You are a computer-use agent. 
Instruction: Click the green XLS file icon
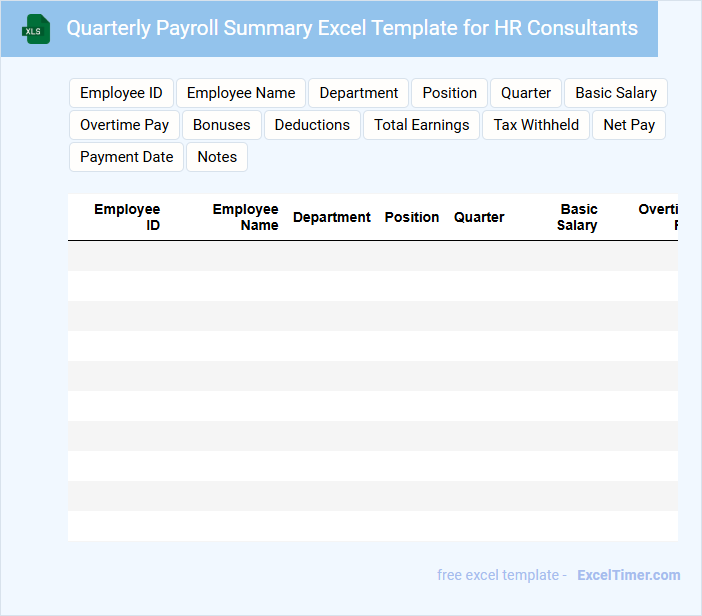(37, 29)
